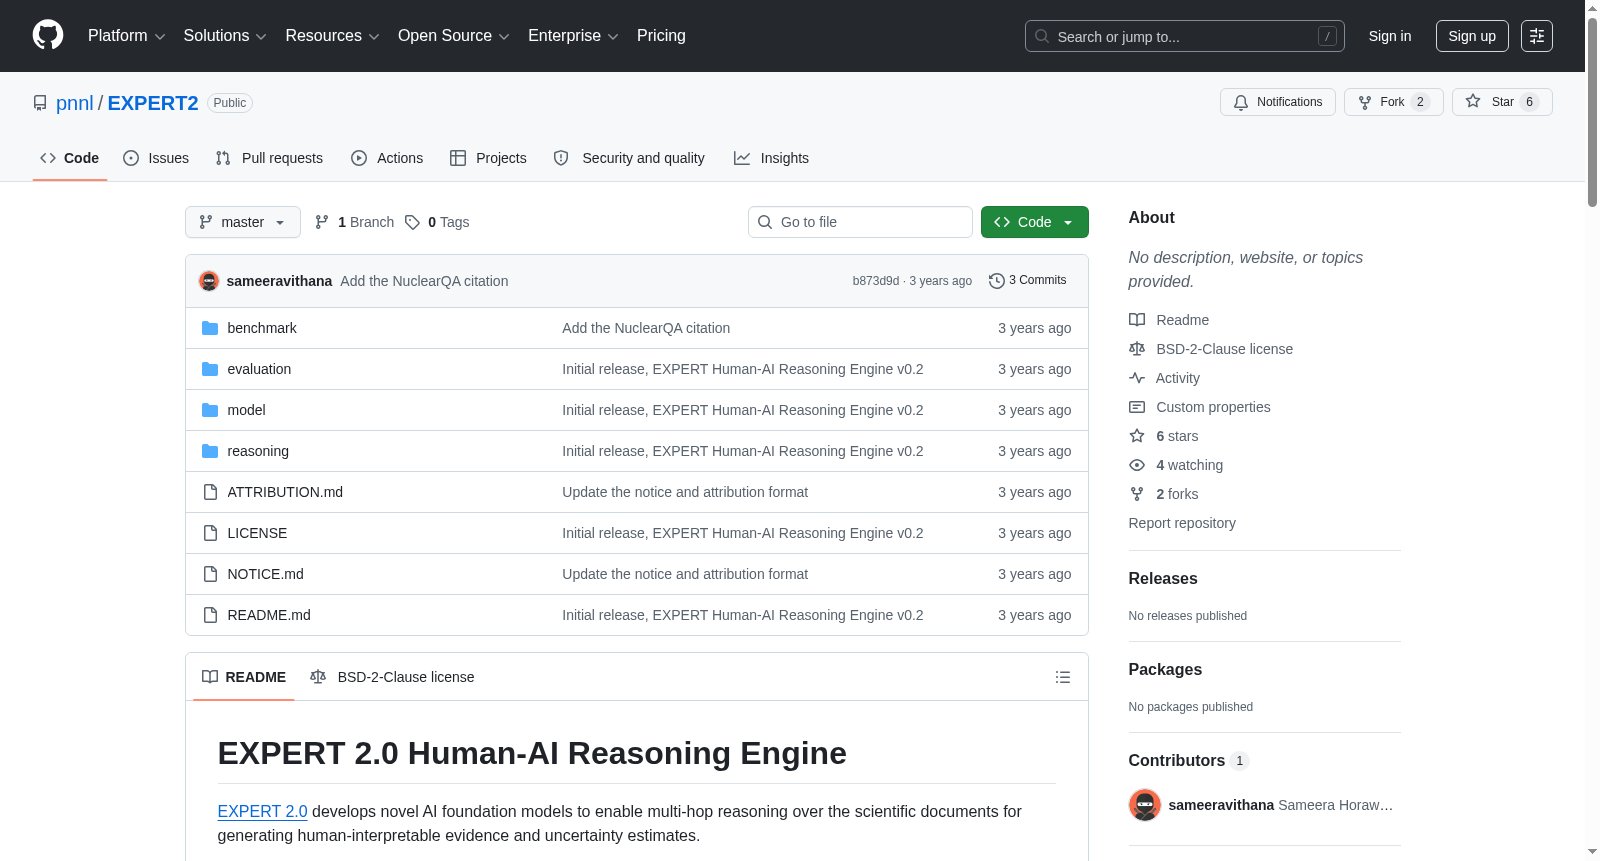Click the repository icon before pnnl
The height and width of the screenshot is (861, 1600).
(x=40, y=103)
